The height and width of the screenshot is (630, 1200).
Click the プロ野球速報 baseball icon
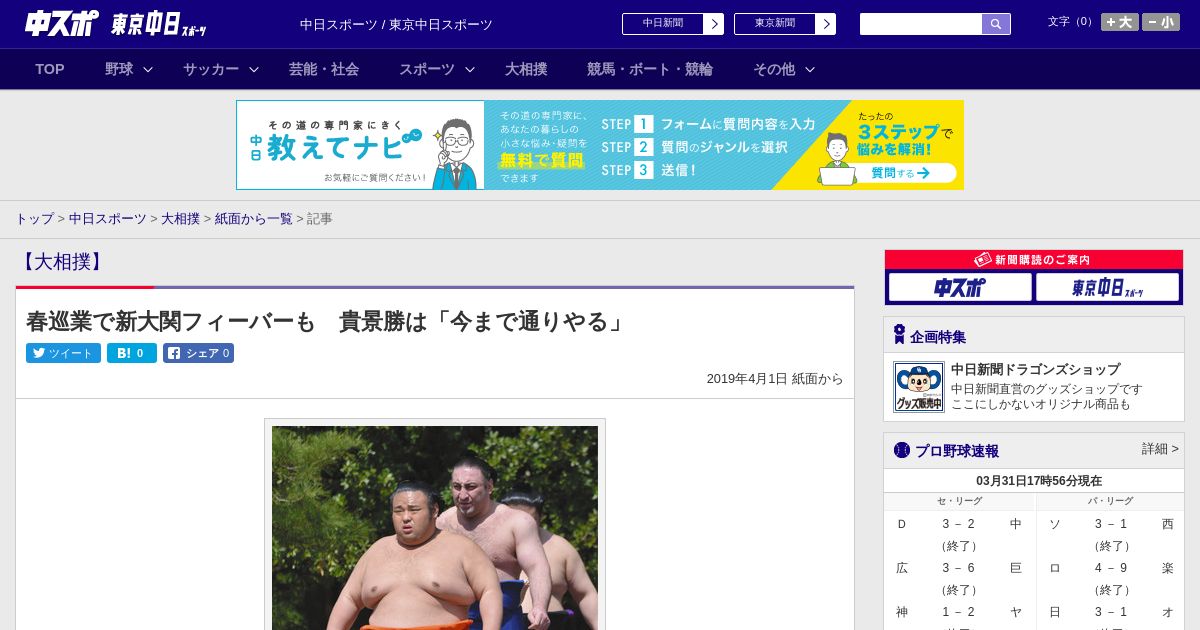[902, 450]
